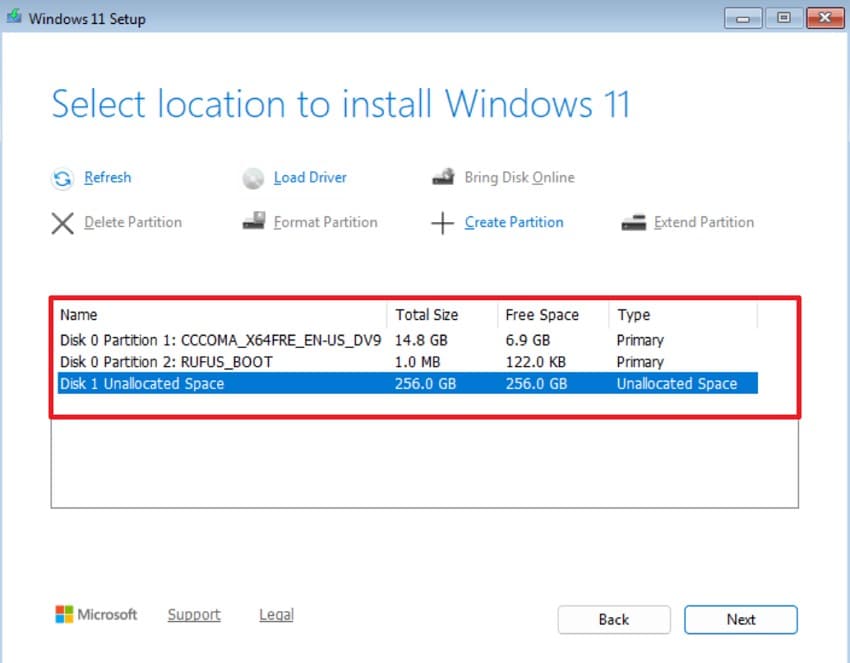850x663 pixels.
Task: Choose the Format Partition option
Action: (x=325, y=222)
